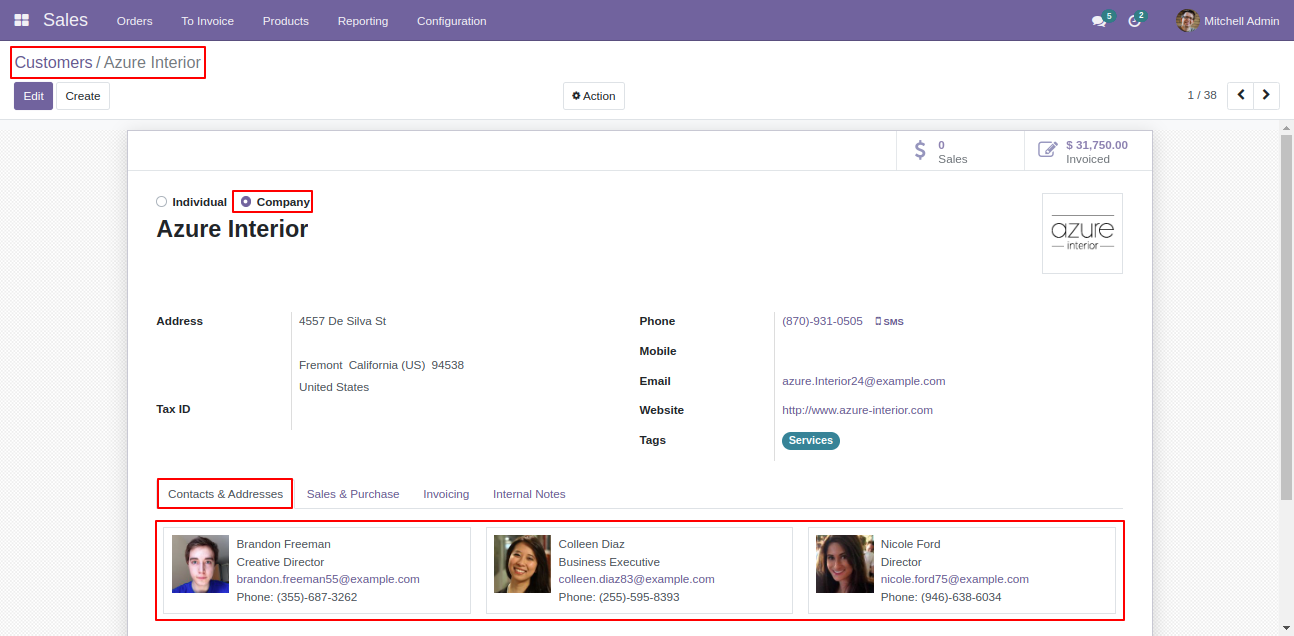Go to previous record arrow
Image resolution: width=1294 pixels, height=636 pixels.
click(1240, 95)
